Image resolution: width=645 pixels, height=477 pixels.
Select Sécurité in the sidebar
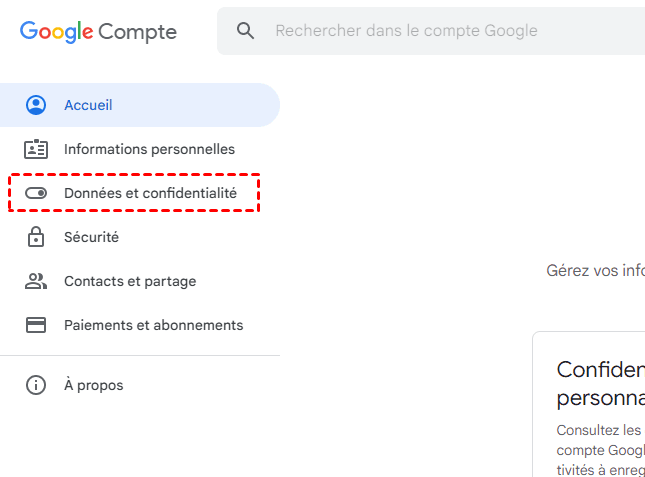tap(91, 237)
